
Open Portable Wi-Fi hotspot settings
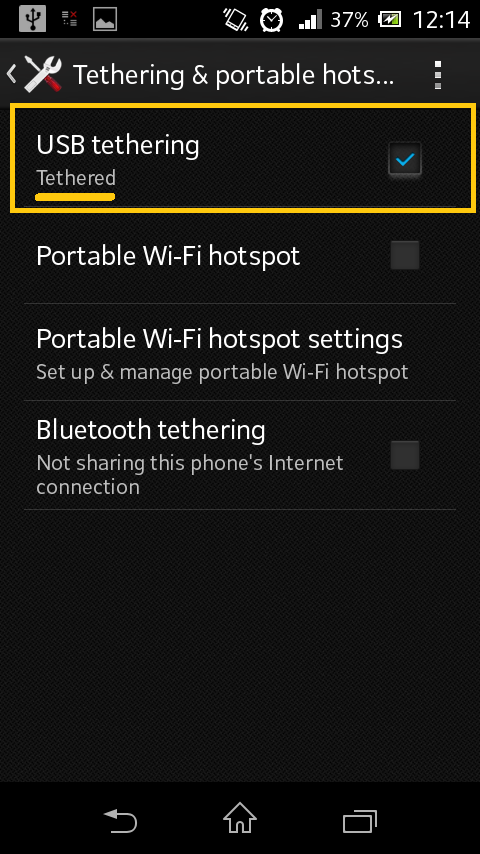click(240, 352)
